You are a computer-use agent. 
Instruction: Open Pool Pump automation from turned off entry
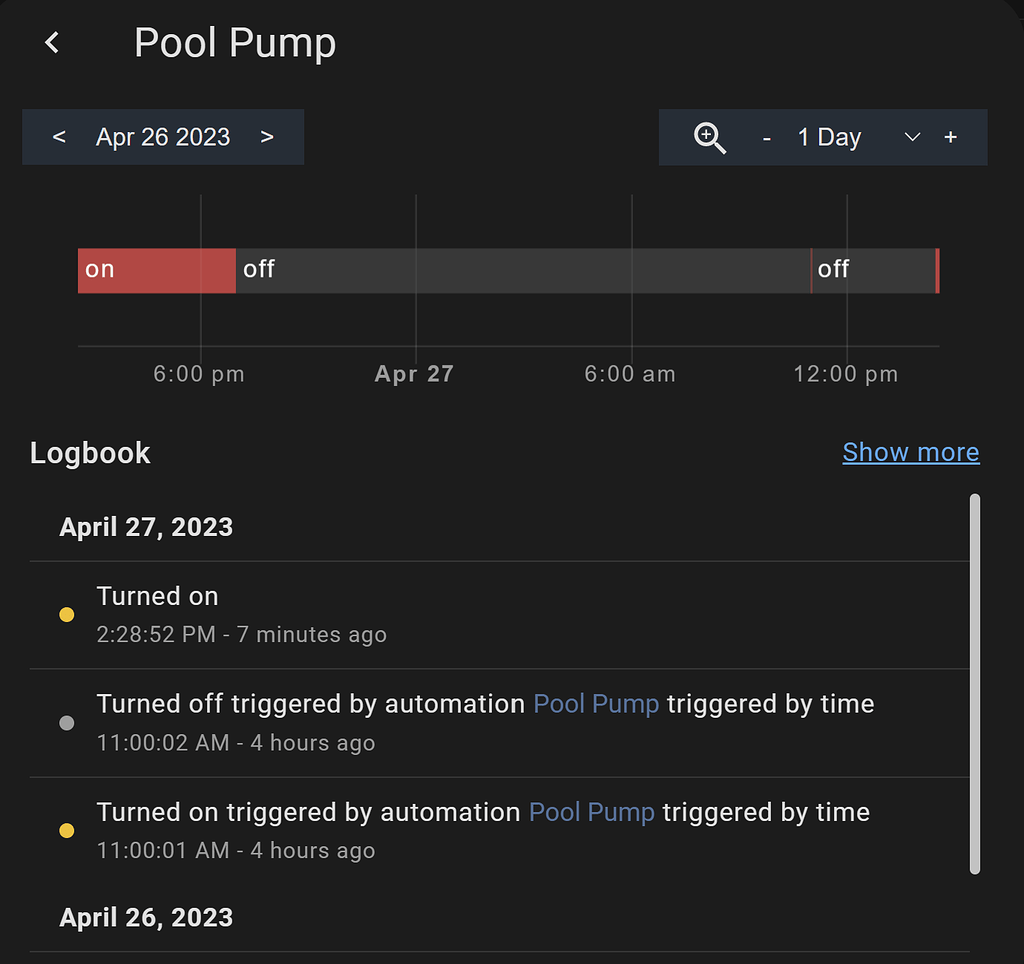click(x=596, y=703)
